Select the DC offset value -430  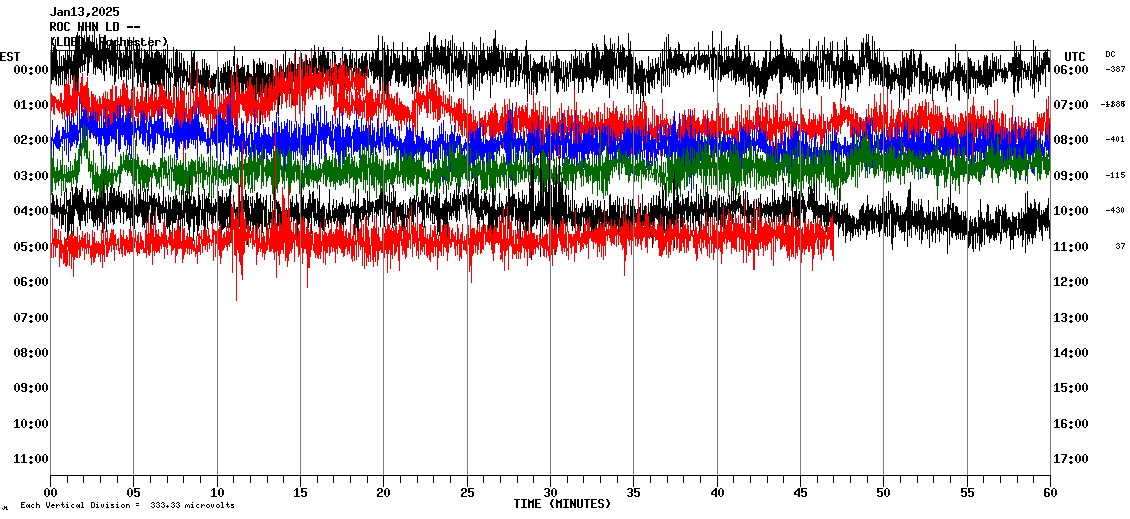pos(1116,210)
